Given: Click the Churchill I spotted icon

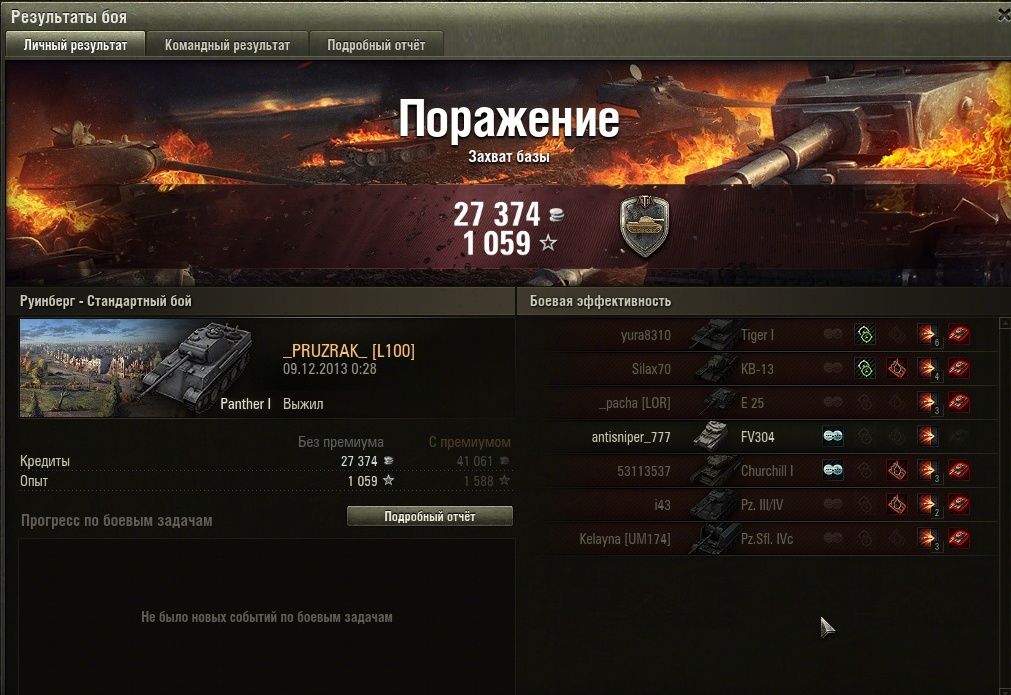Looking at the screenshot, I should pyautogui.click(x=833, y=471).
